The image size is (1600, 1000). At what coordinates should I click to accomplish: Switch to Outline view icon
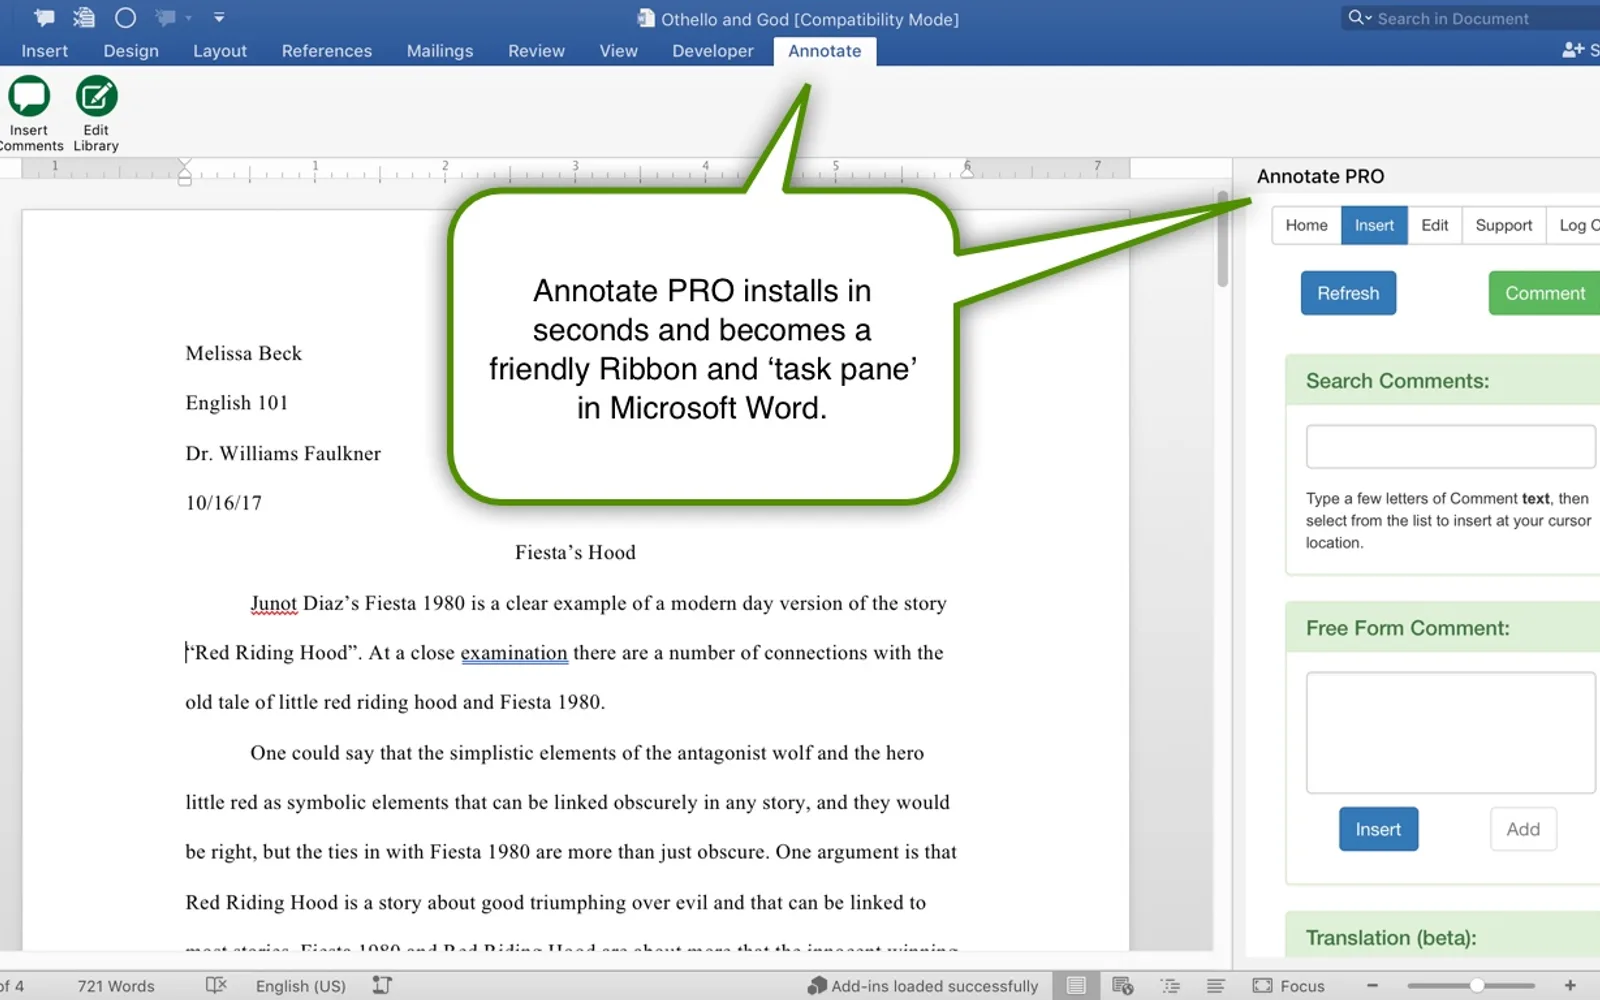(1170, 985)
